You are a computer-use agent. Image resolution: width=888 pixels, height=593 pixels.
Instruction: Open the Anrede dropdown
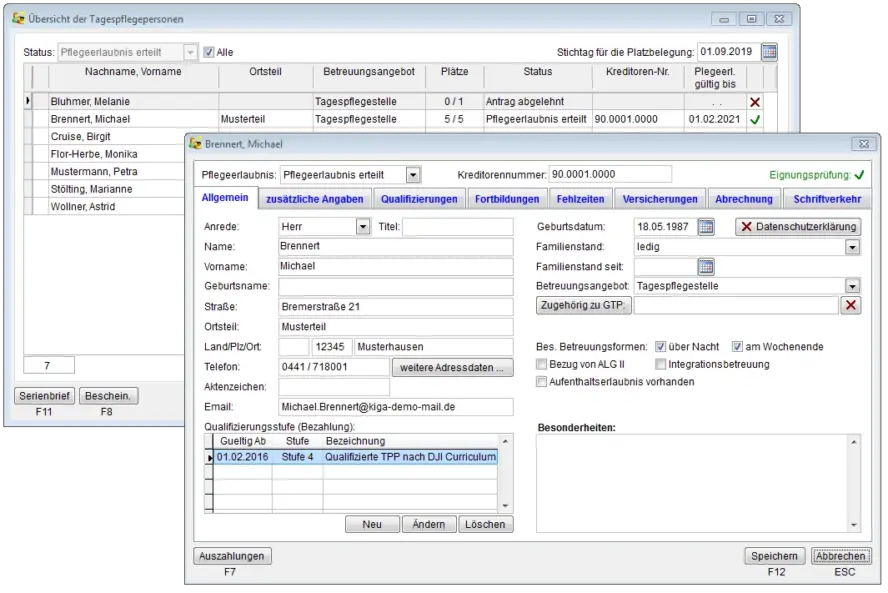point(363,227)
